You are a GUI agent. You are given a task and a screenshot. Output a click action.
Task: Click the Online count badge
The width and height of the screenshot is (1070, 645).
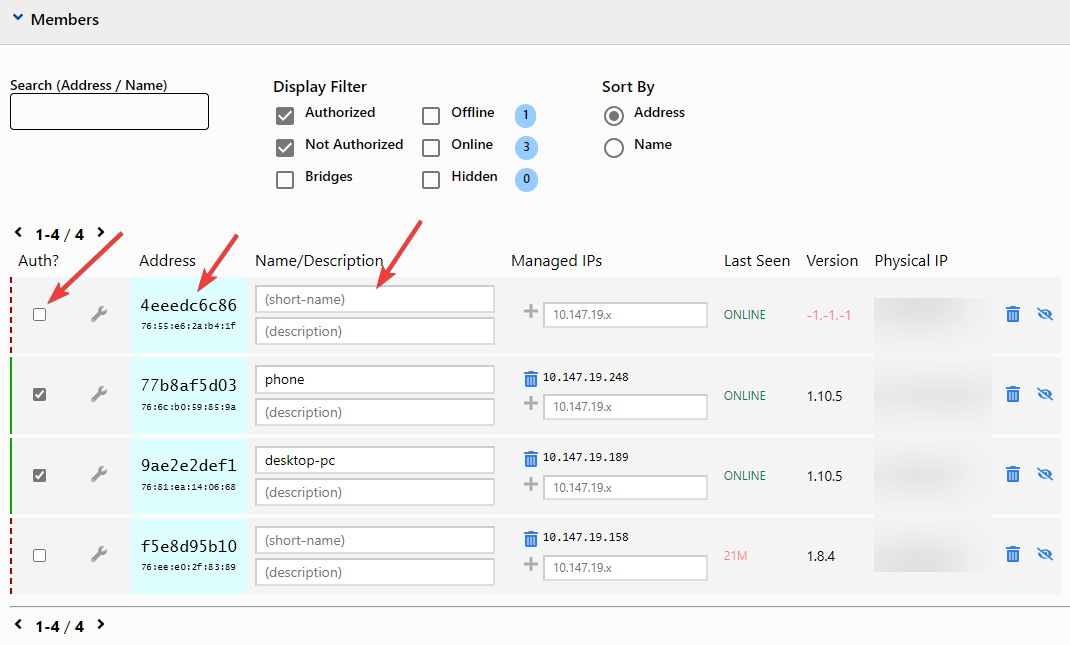tap(526, 147)
